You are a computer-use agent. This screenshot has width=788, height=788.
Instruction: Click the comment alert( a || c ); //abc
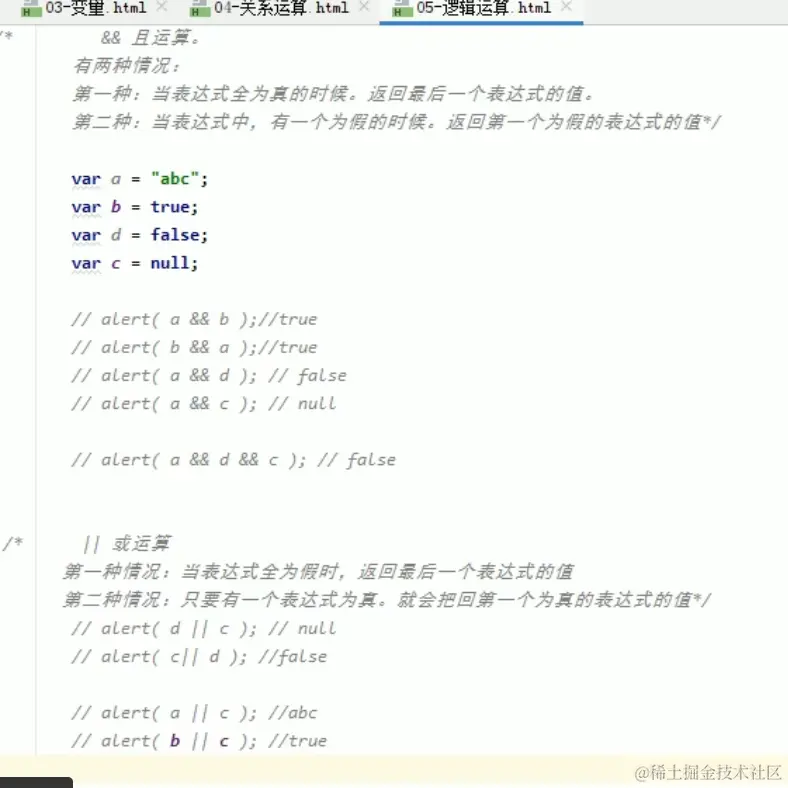click(x=194, y=713)
